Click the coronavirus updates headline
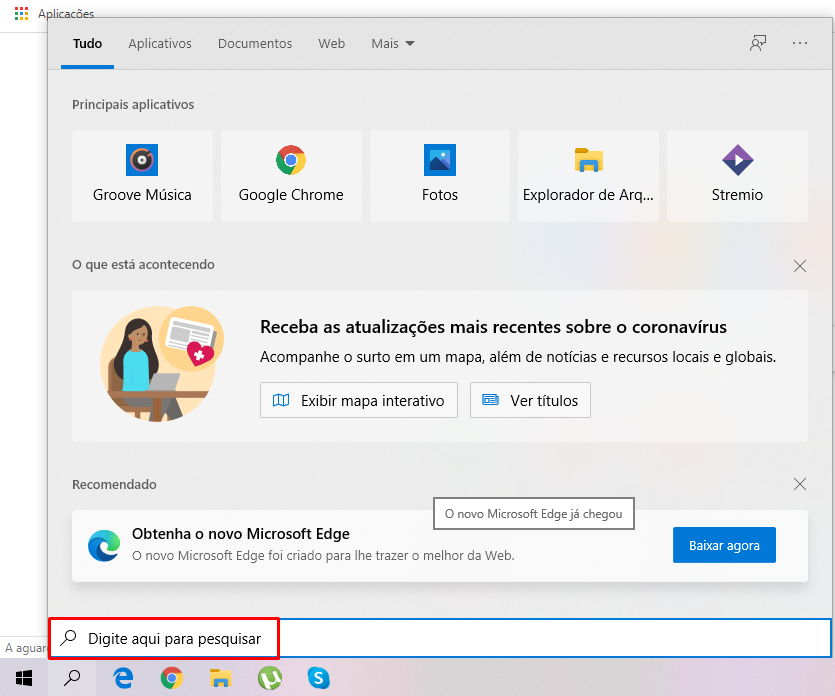This screenshot has height=696, width=835. point(493,326)
